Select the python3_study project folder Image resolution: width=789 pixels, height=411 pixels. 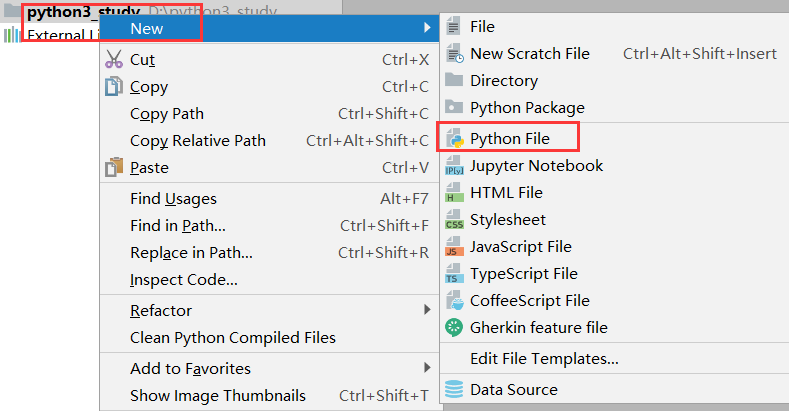click(82, 14)
